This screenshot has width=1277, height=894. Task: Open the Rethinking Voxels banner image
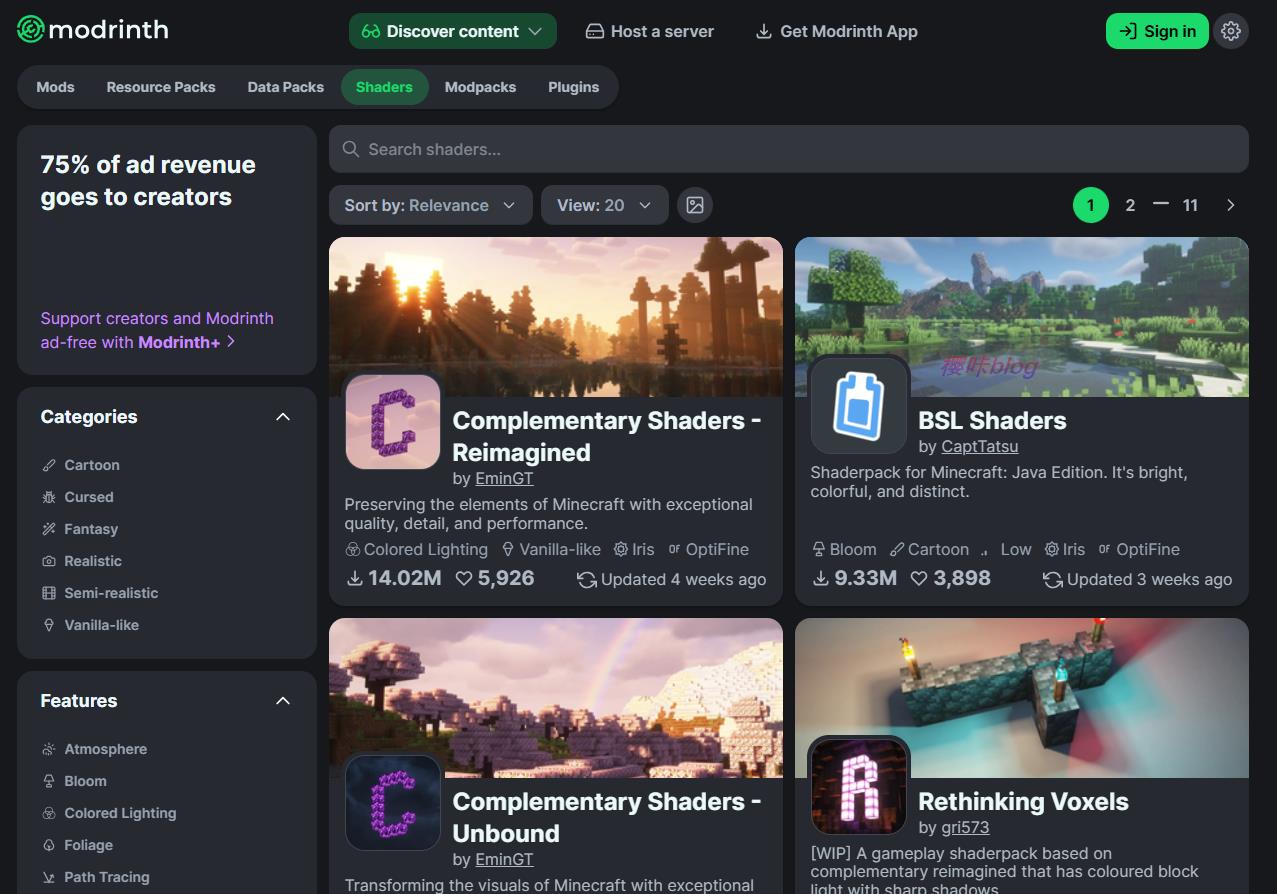pyautogui.click(x=1022, y=698)
